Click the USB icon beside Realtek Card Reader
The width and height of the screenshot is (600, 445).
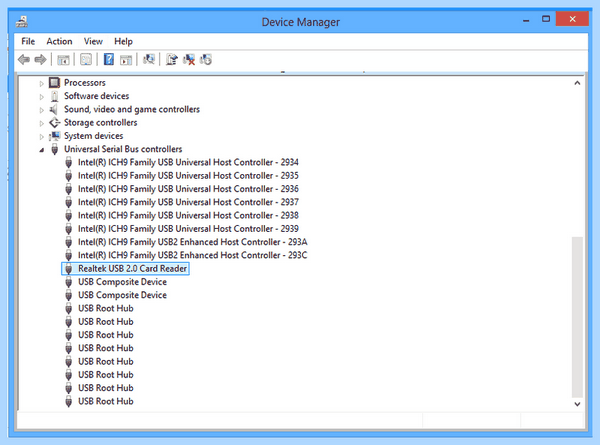(x=68, y=269)
